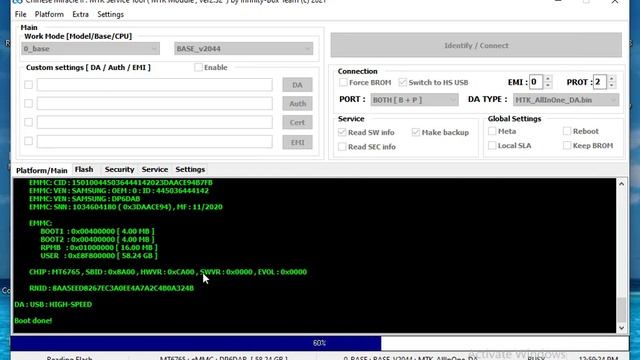The image size is (640, 360).
Task: Switch to the Security tab
Action: point(119,169)
